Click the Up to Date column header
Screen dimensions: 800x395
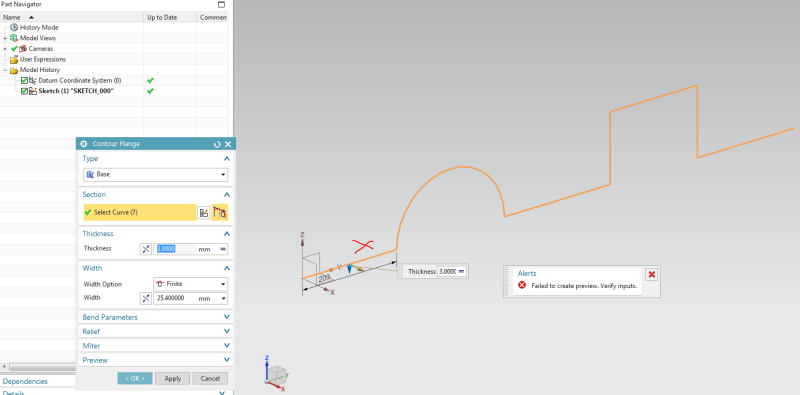[x=170, y=17]
